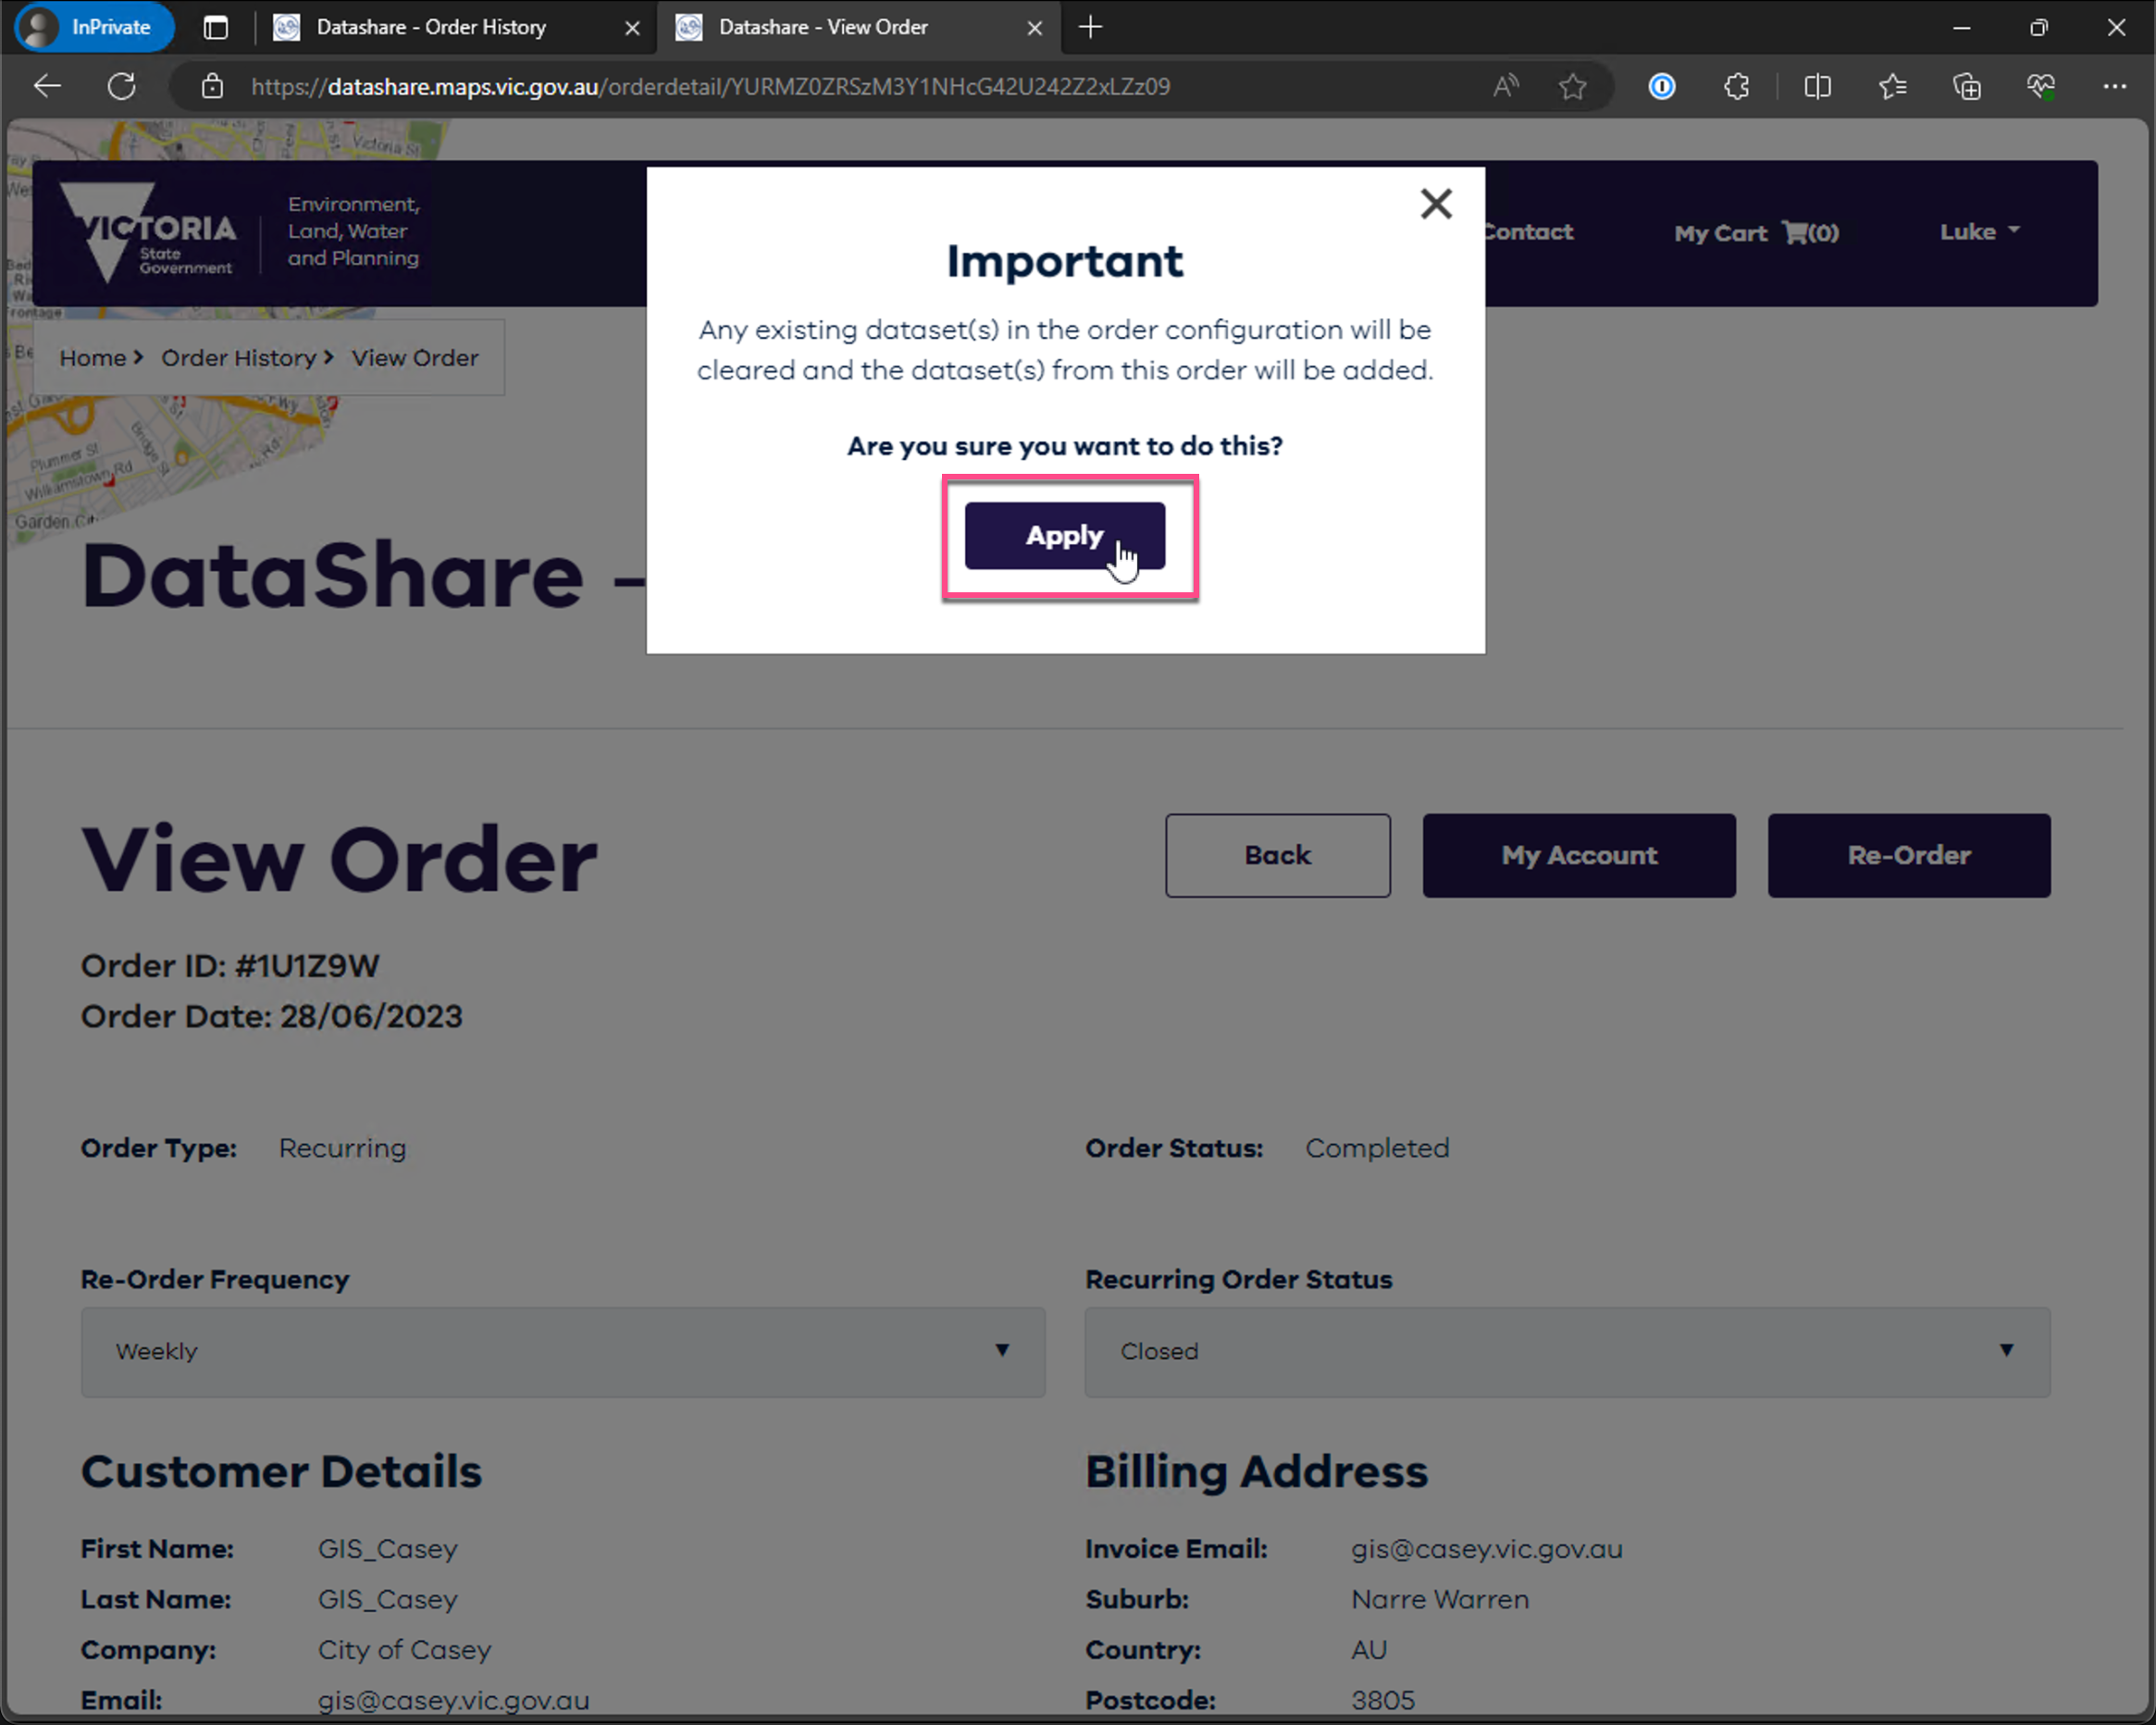This screenshot has width=2156, height=1725.
Task: Minimize the browser window
Action: 1961,27
